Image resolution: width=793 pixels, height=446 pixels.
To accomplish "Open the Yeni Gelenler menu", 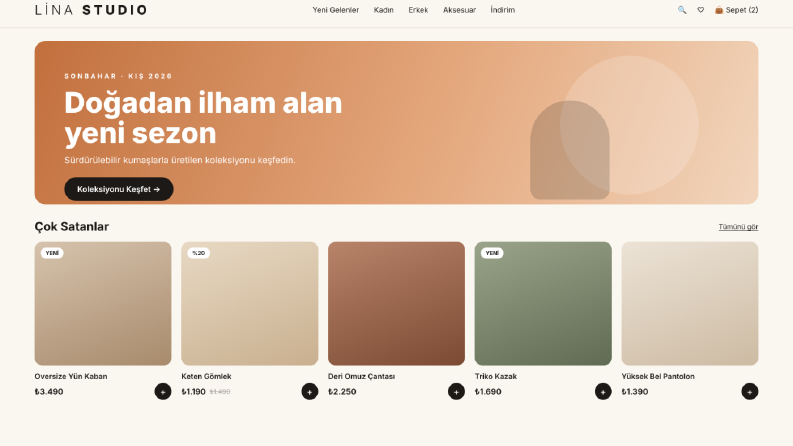I will (335, 10).
